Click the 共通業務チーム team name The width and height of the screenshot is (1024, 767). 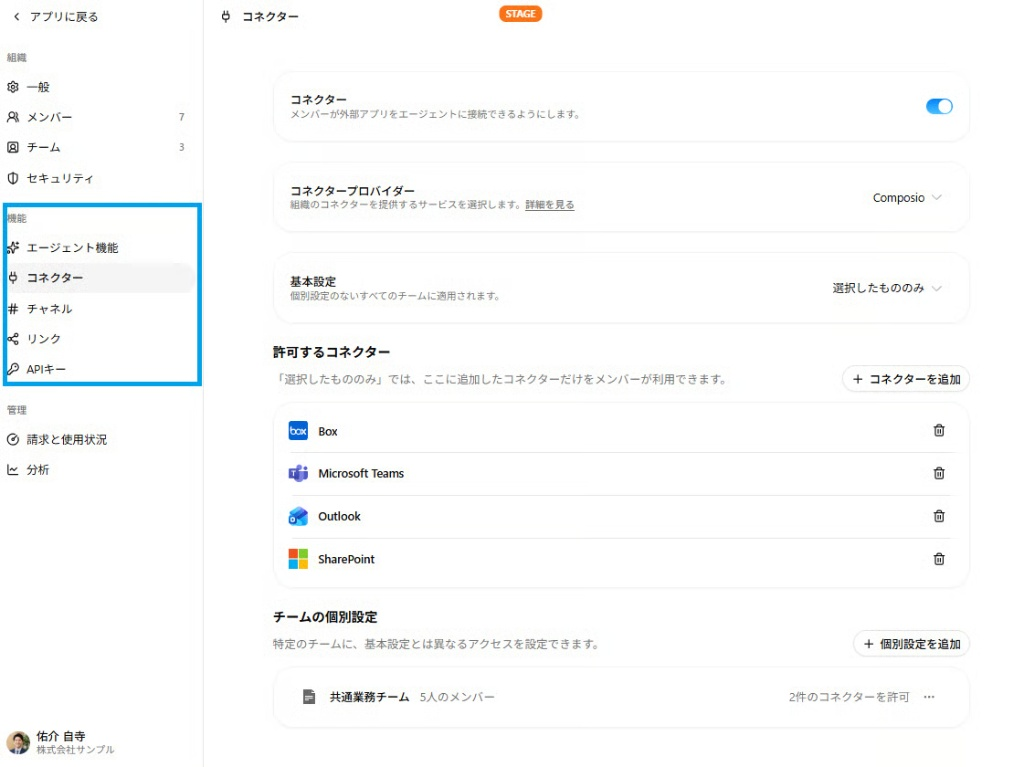click(x=369, y=697)
